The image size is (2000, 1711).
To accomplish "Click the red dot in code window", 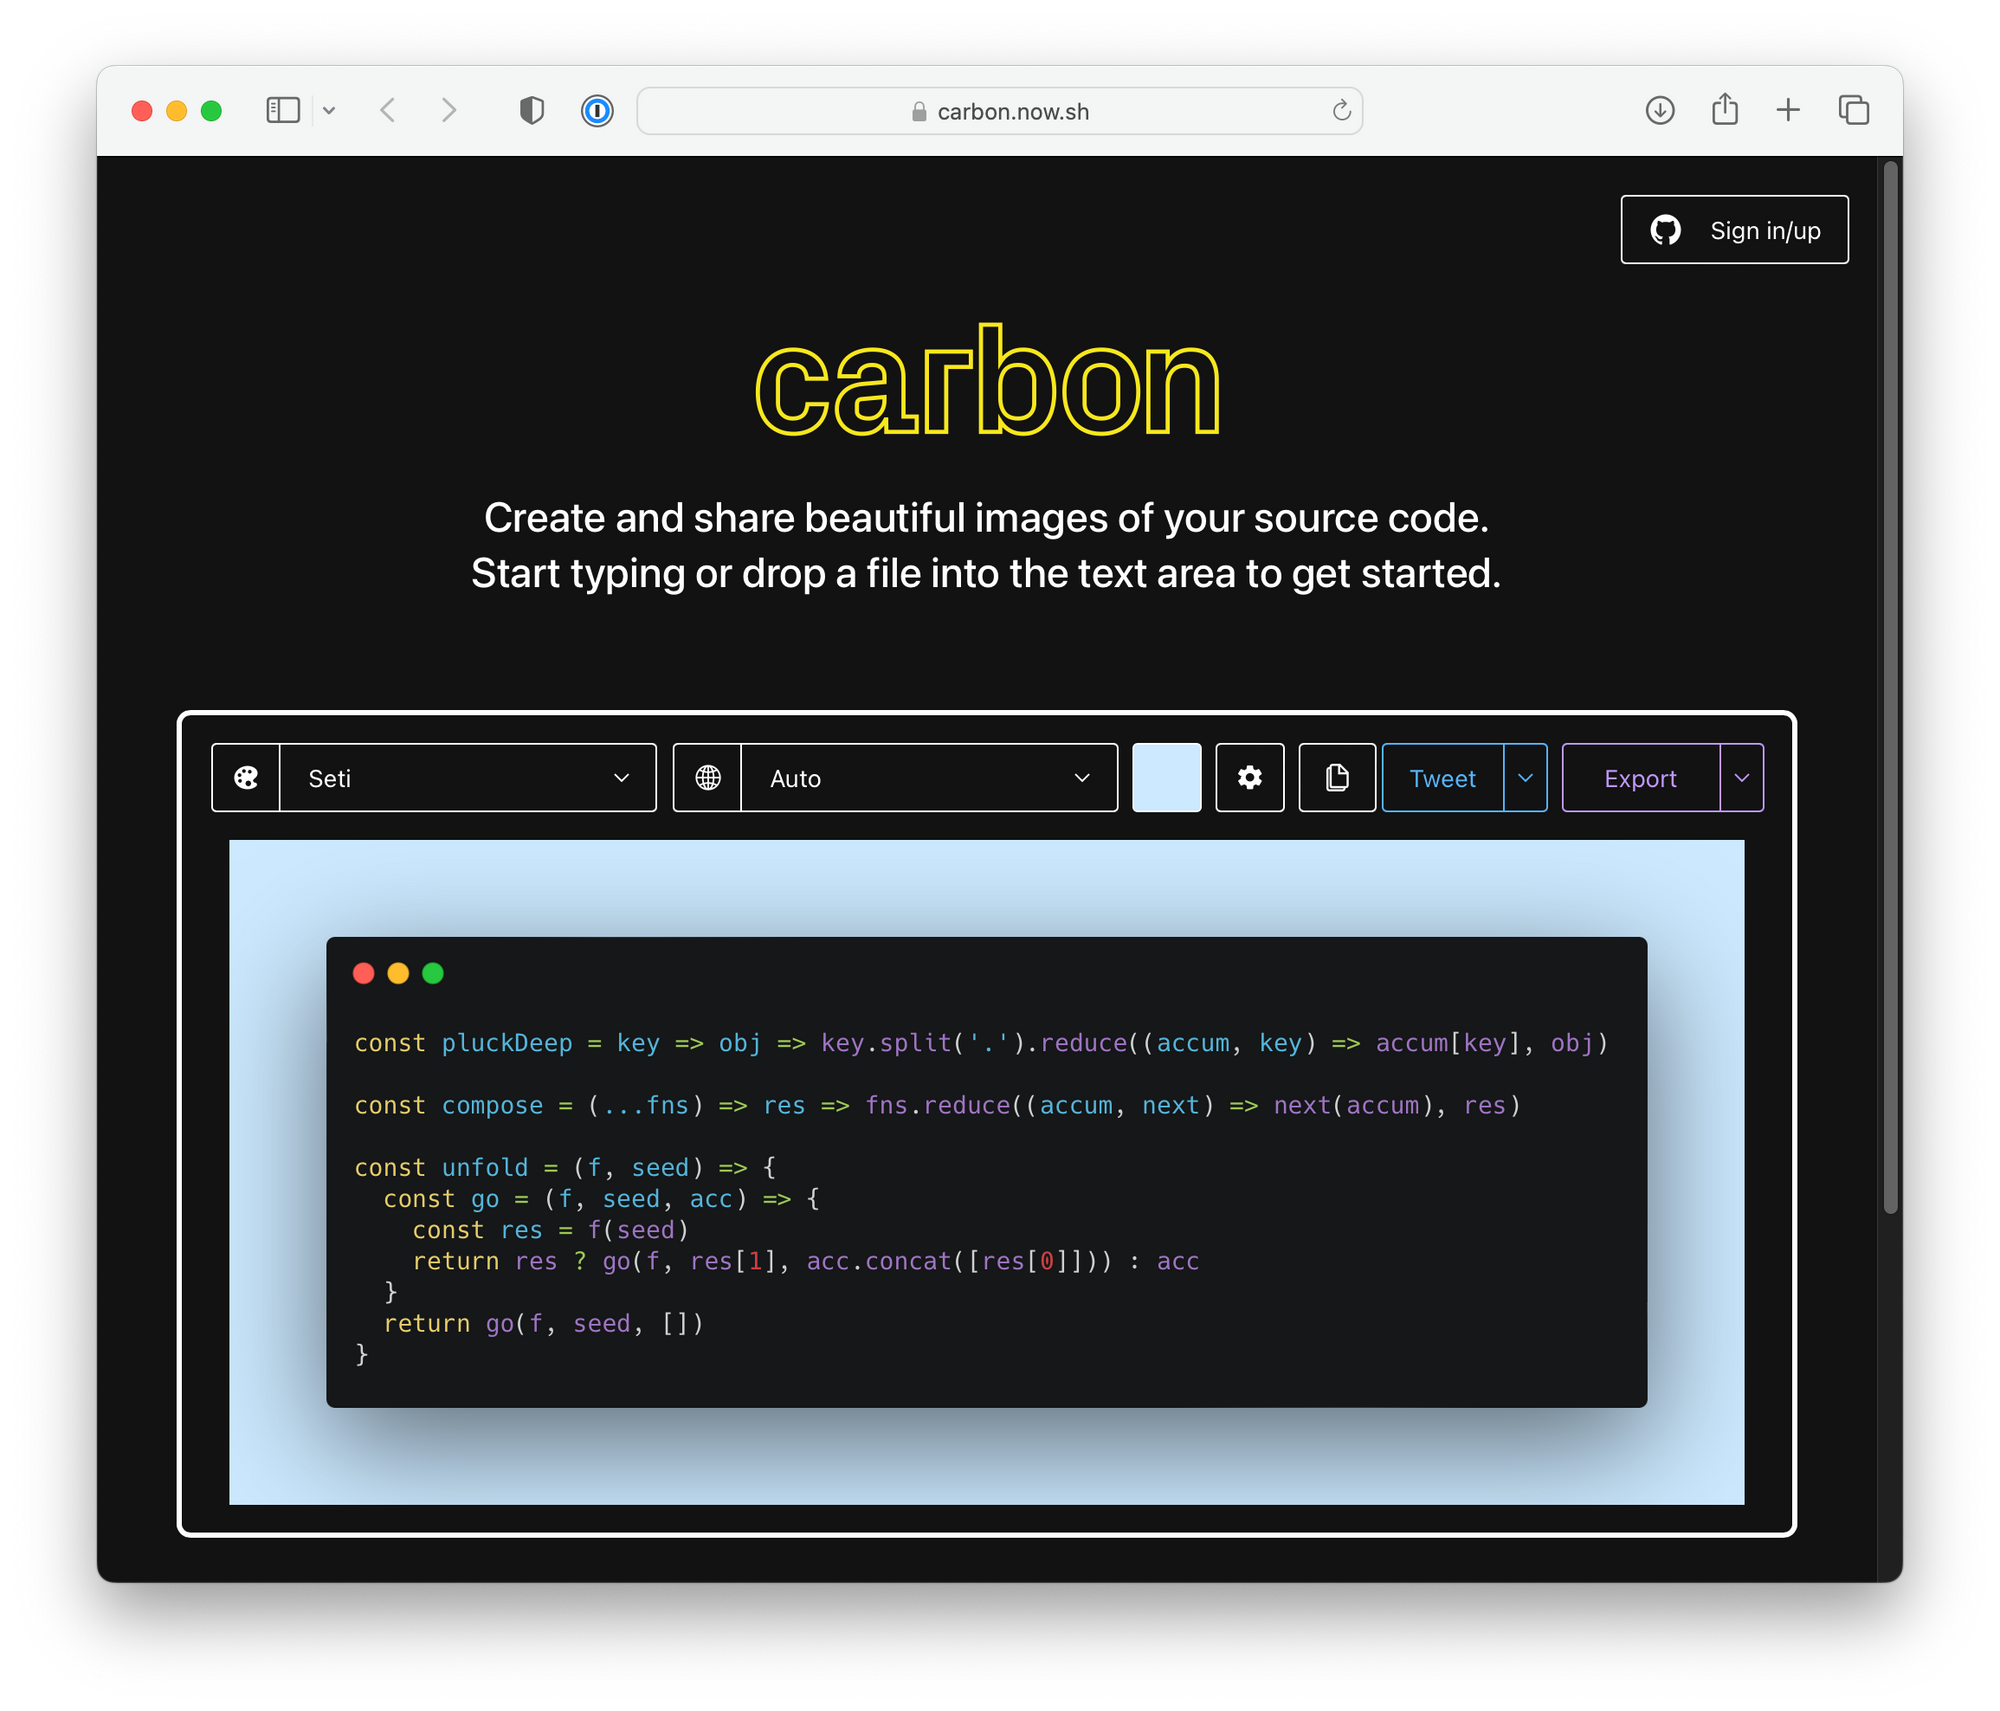I will 364,973.
